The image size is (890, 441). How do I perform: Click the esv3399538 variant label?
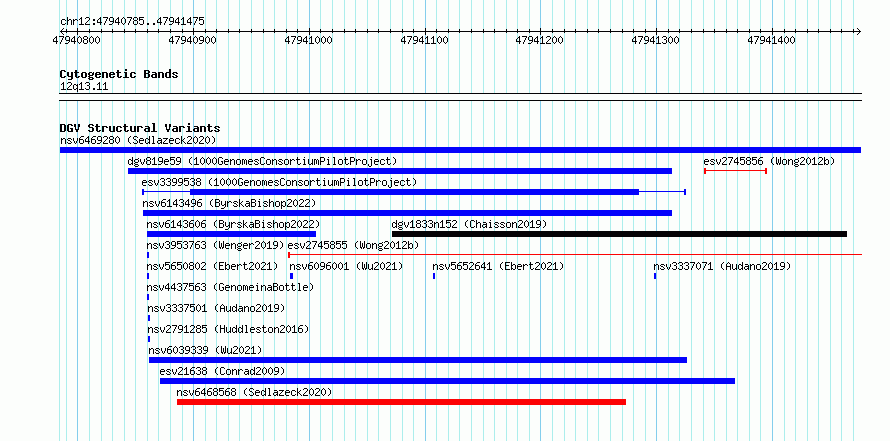click(279, 182)
